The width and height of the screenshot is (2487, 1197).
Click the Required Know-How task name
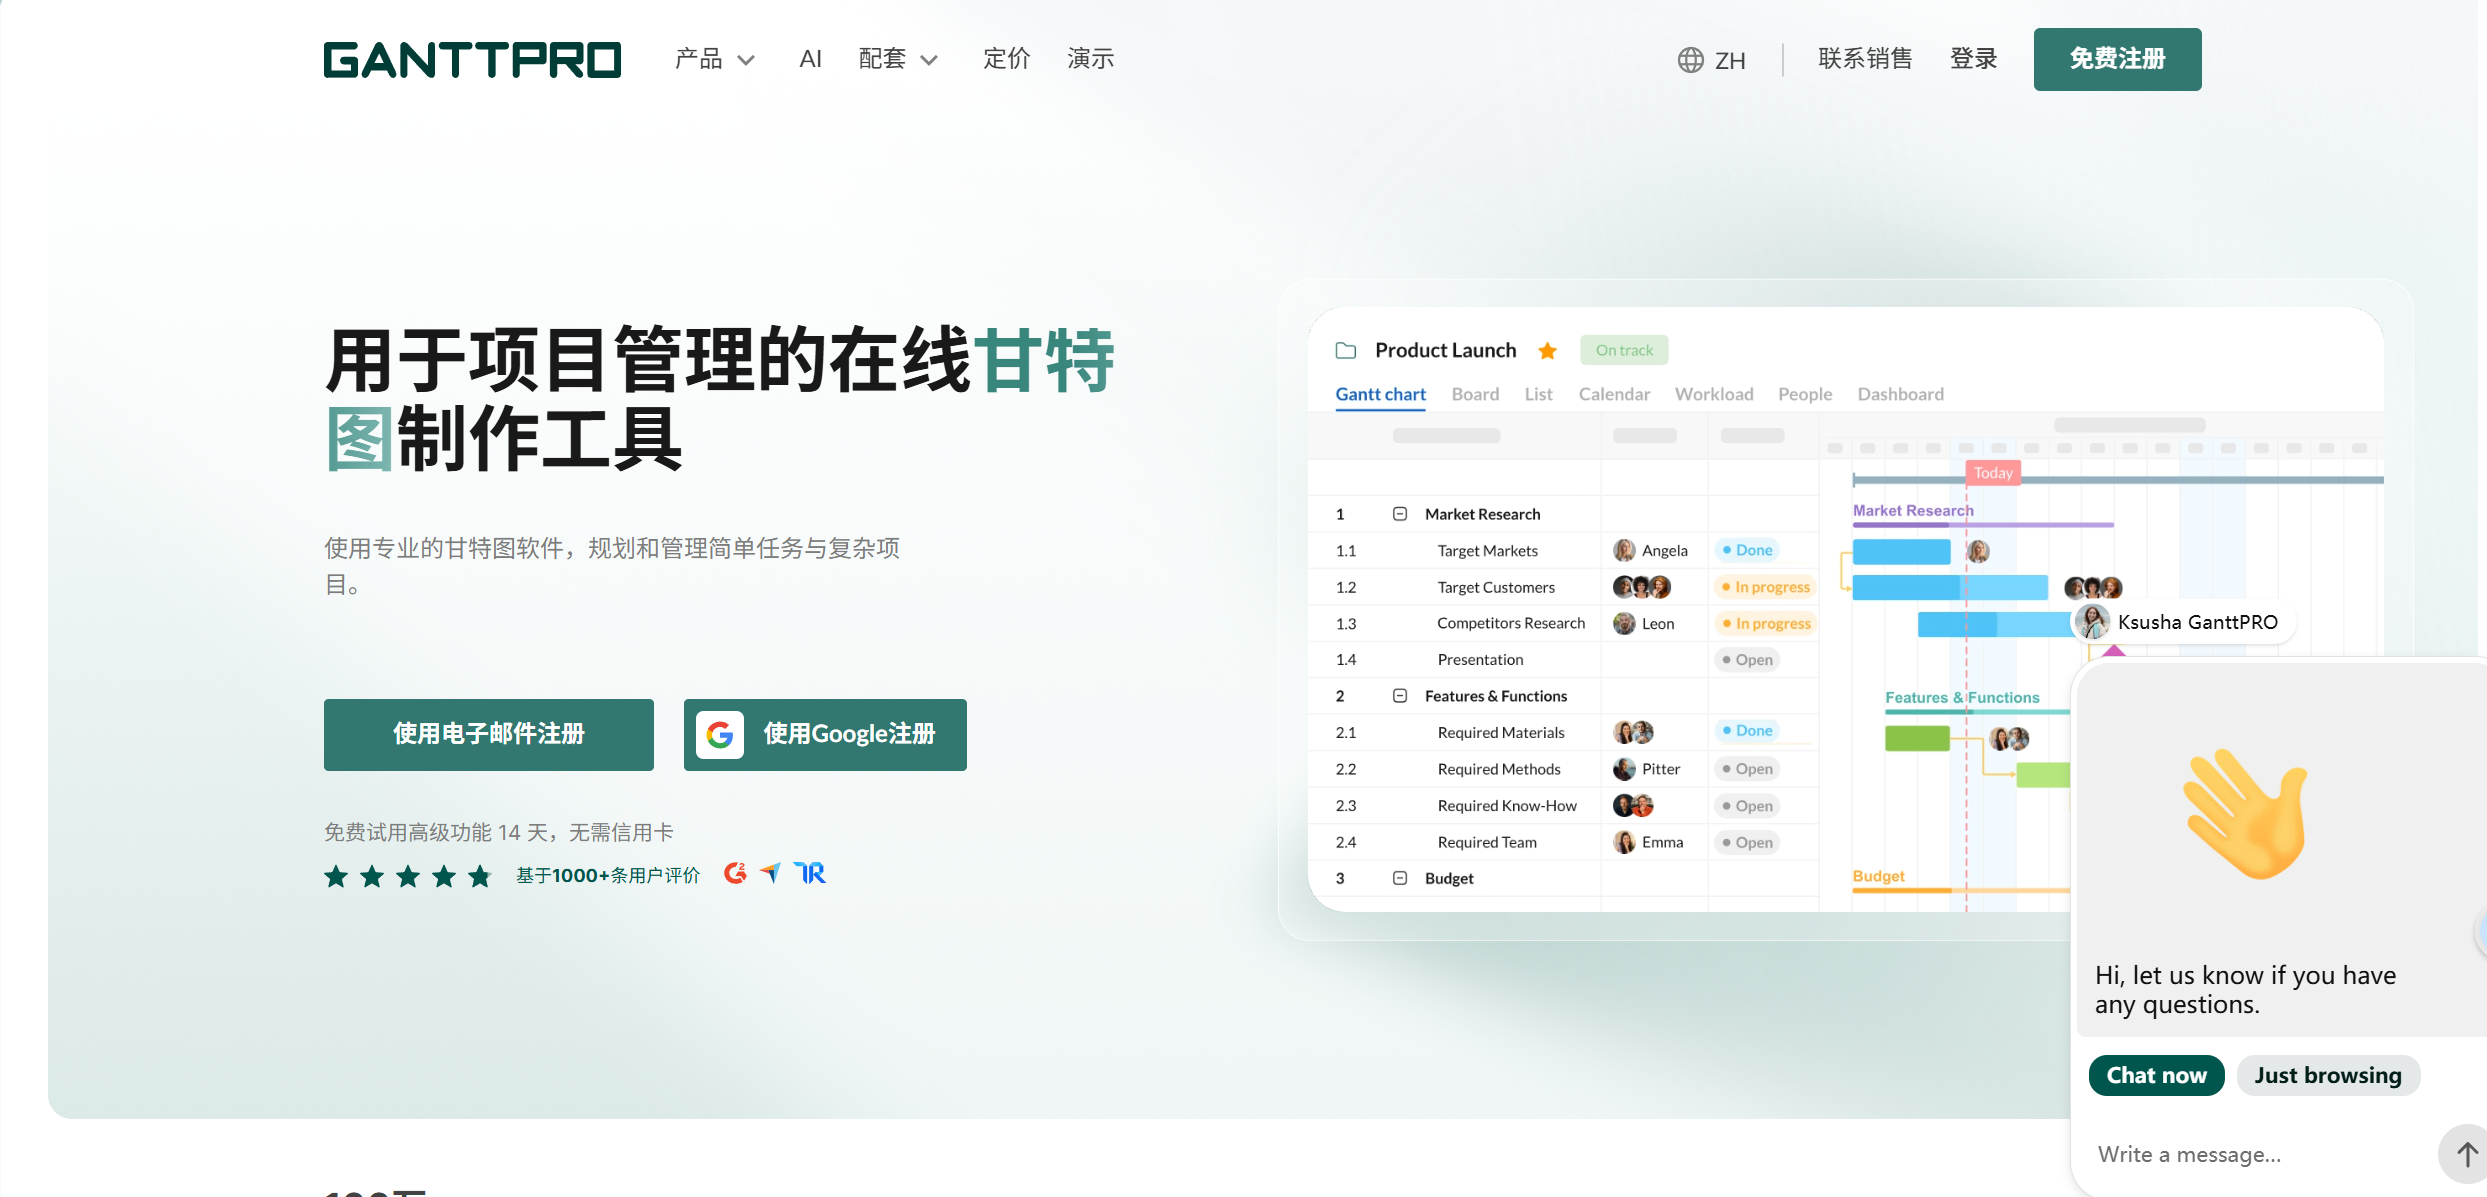pyautogui.click(x=1507, y=806)
